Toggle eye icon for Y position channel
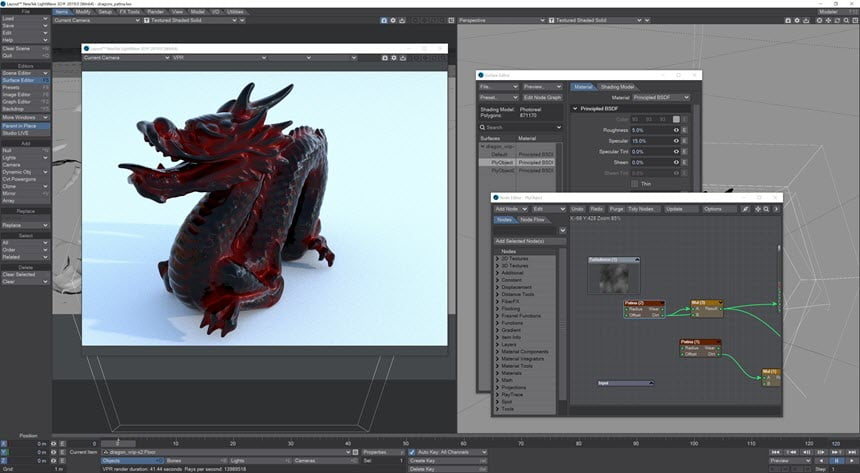 tap(54, 452)
